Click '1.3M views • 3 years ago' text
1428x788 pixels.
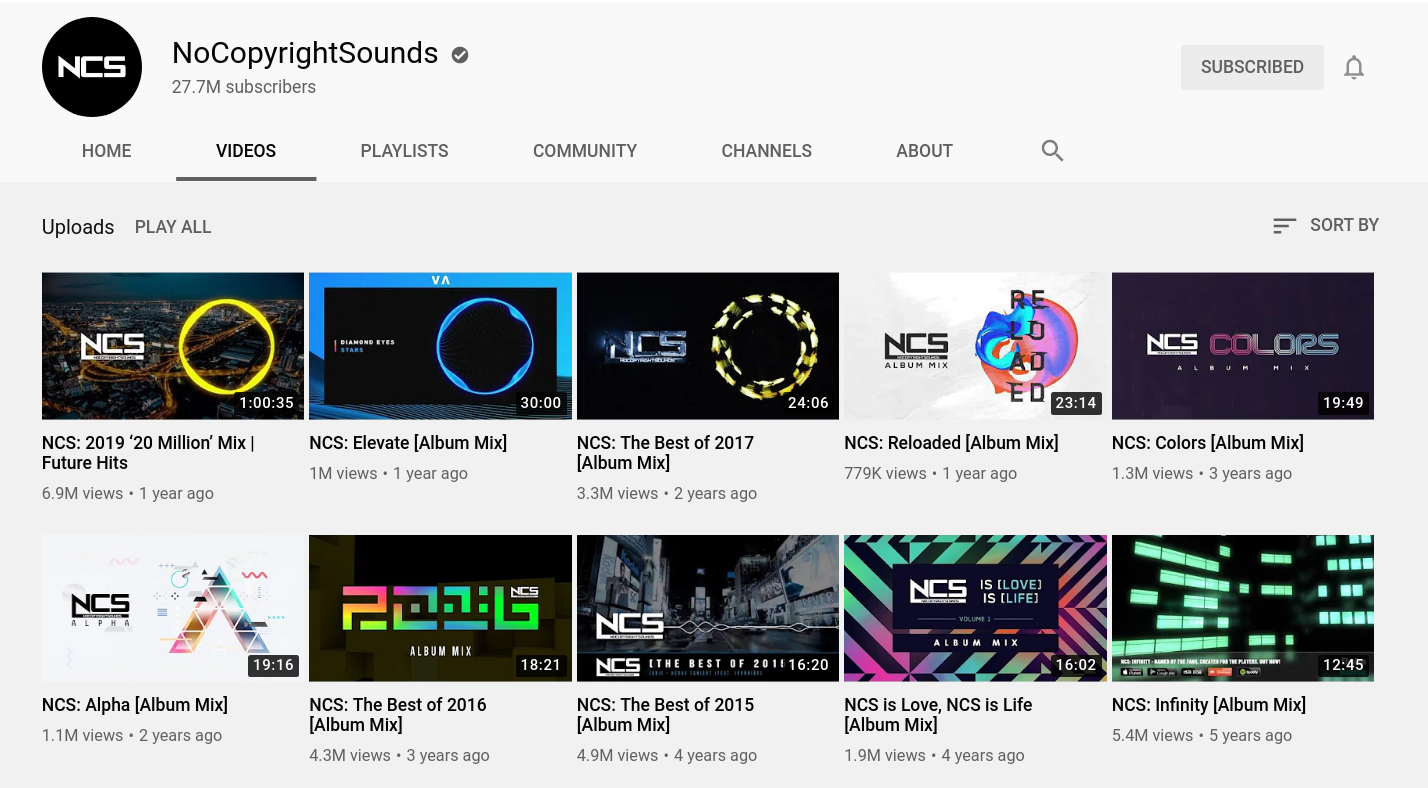pos(1202,473)
